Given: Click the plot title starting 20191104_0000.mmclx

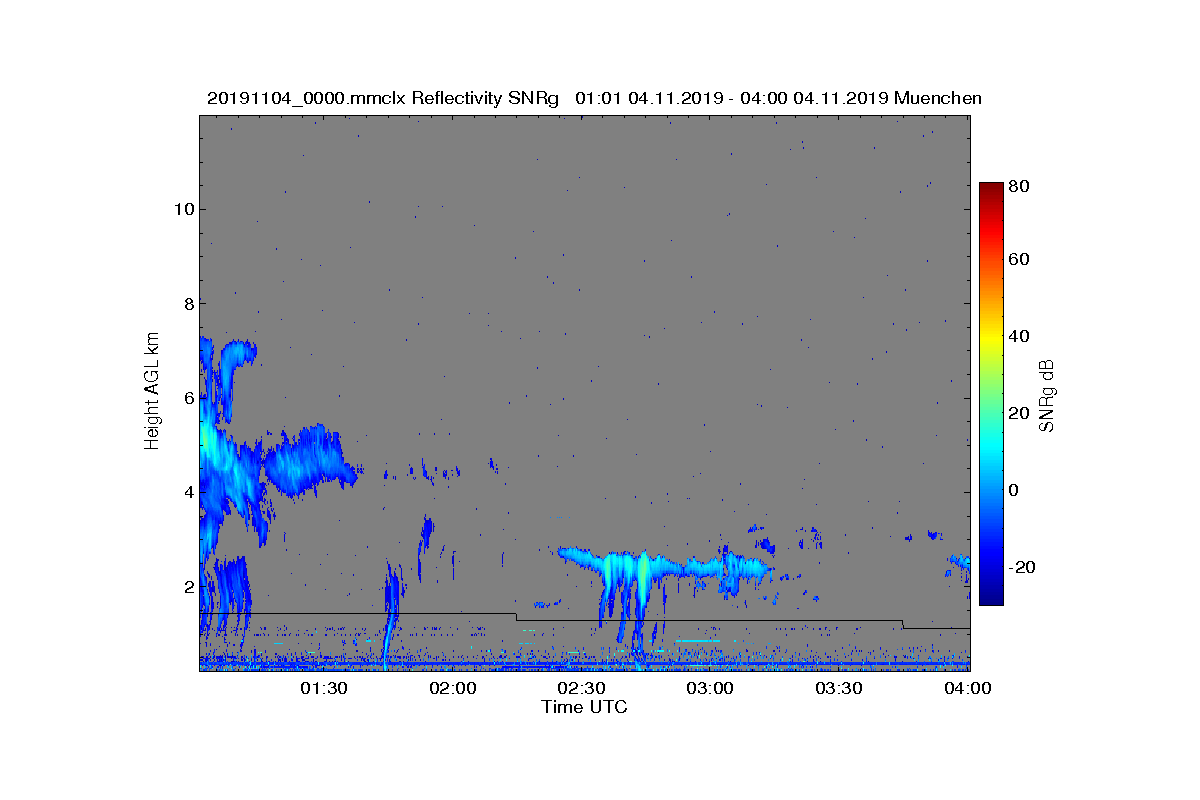Looking at the screenshot, I should tap(594, 98).
